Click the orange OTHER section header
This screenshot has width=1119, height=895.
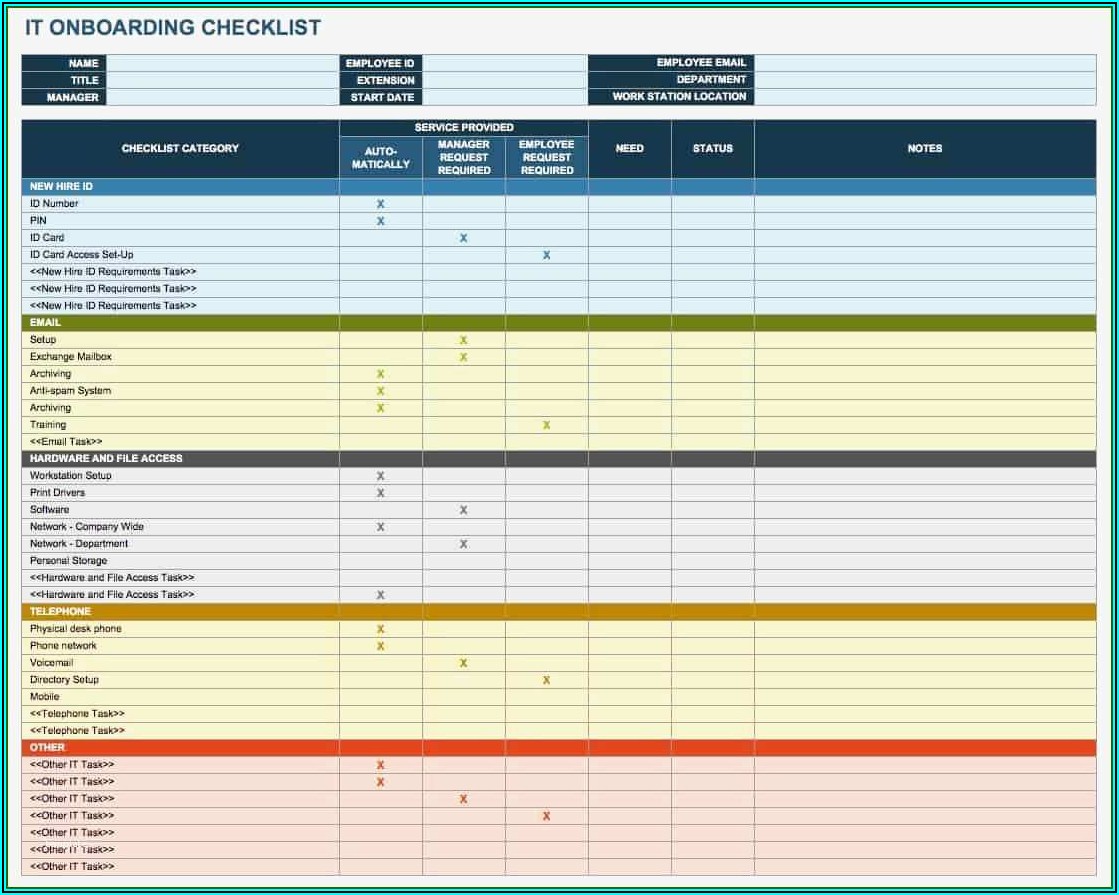coord(47,747)
